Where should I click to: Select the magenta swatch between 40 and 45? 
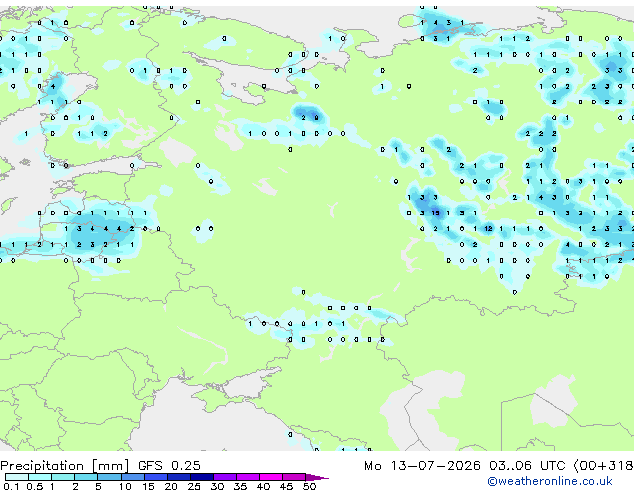coord(271,477)
